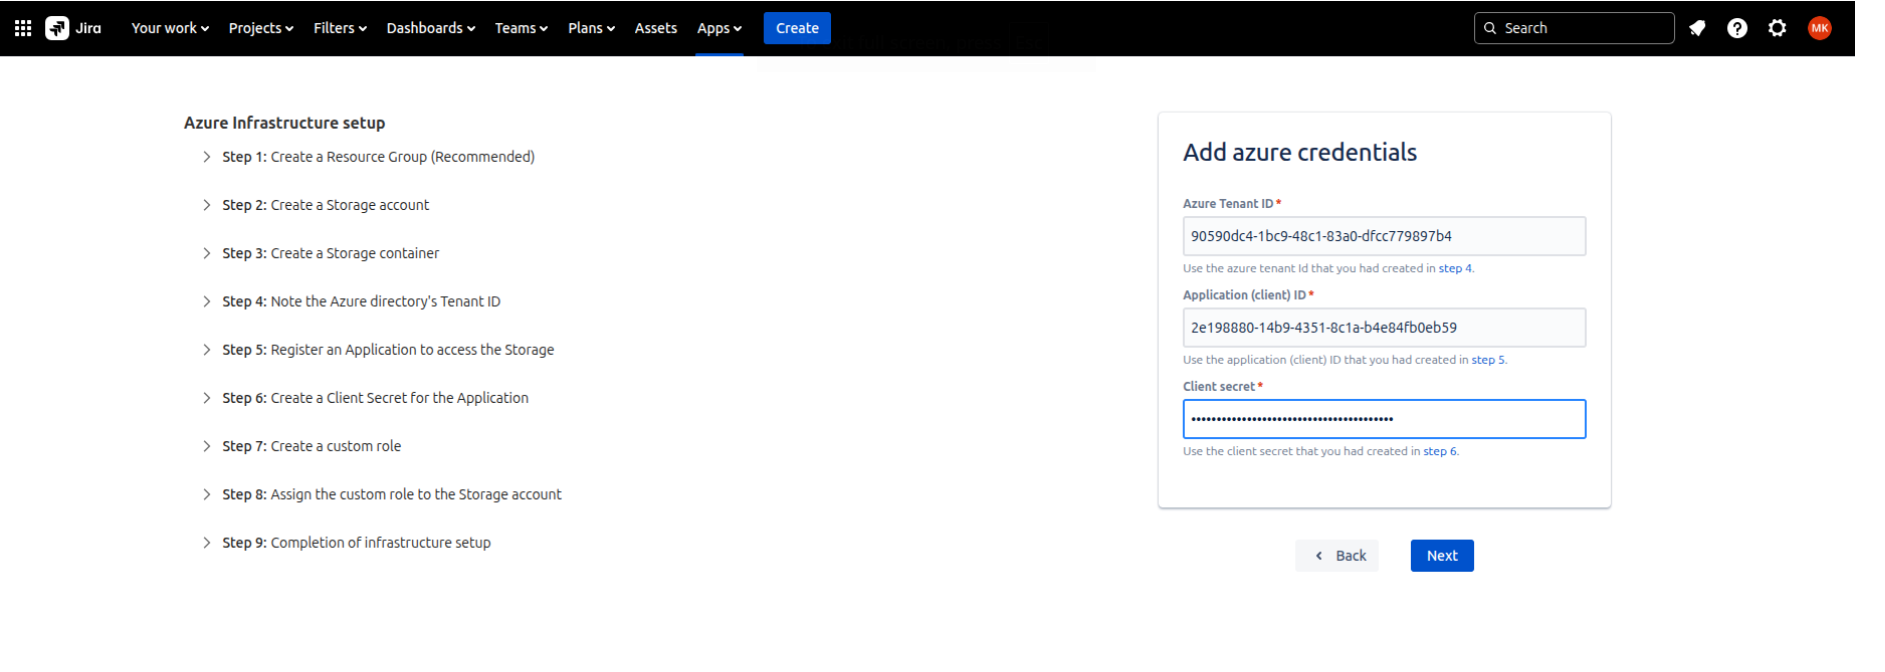The height and width of the screenshot is (672, 1885).
Task: Focus the Client secret input field
Action: click(x=1384, y=419)
